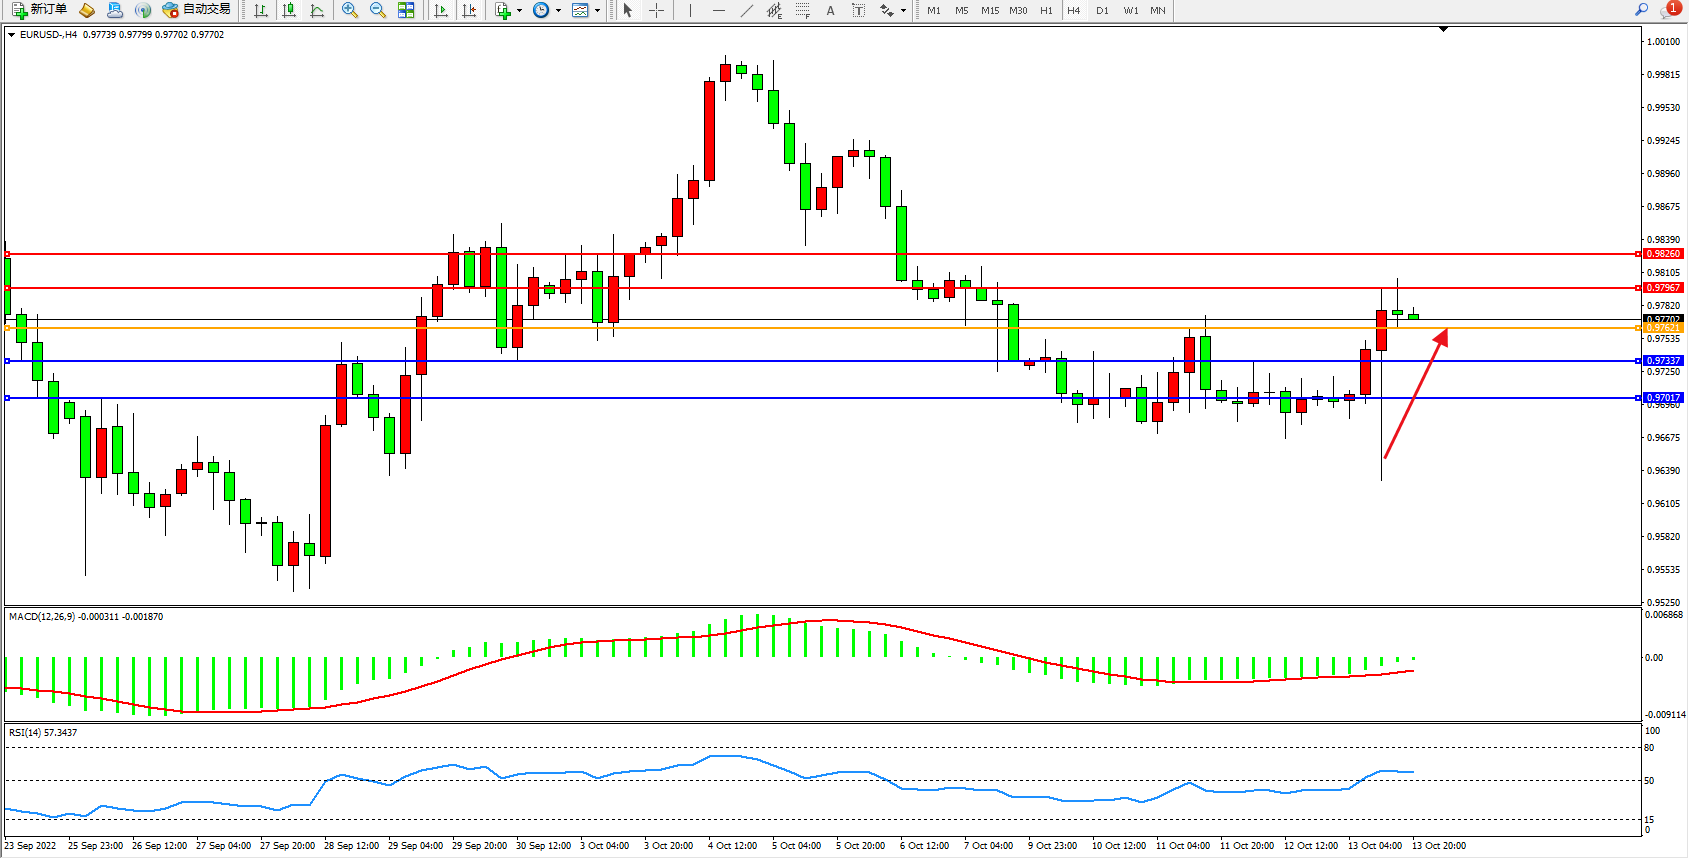Open the indicators list dropdown arrow

click(x=519, y=10)
